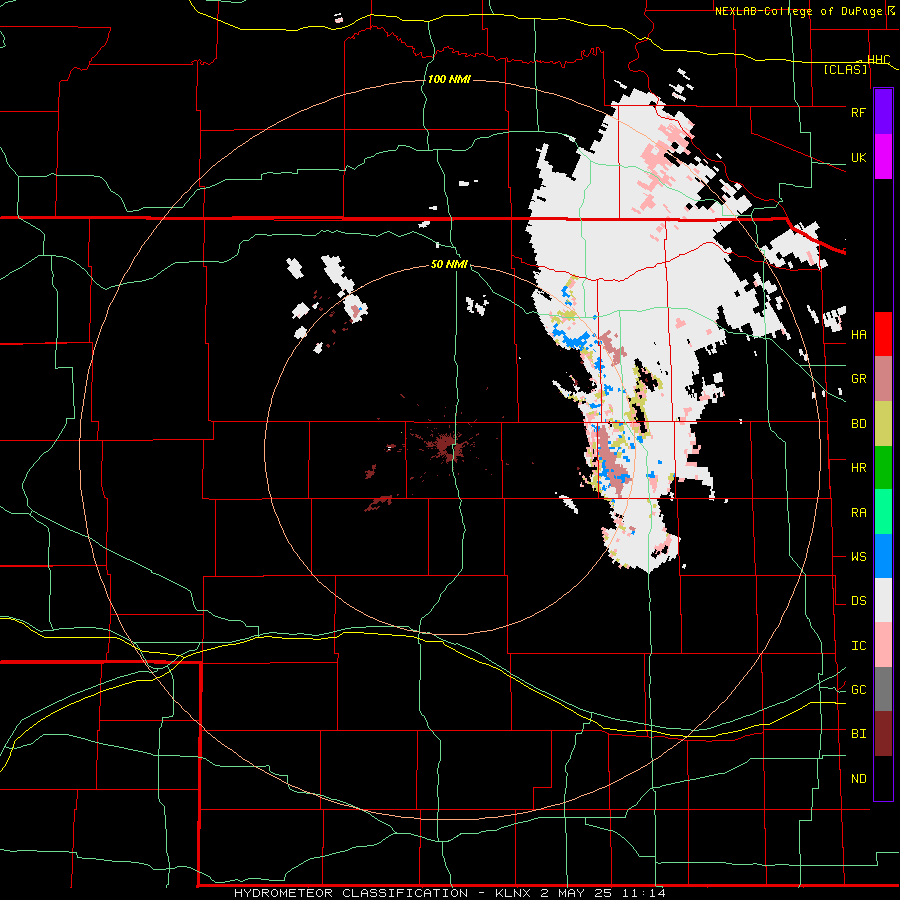
Task: Click the BI dark red legend swatch
Action: (x=883, y=734)
